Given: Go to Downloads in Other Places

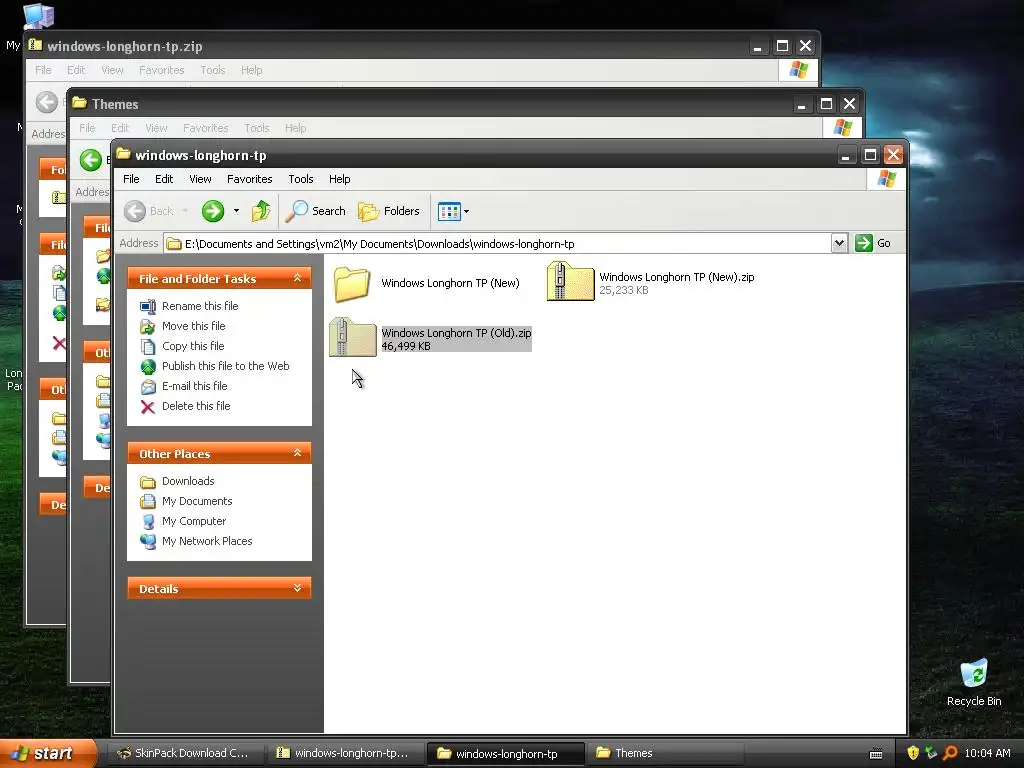Looking at the screenshot, I should point(188,481).
